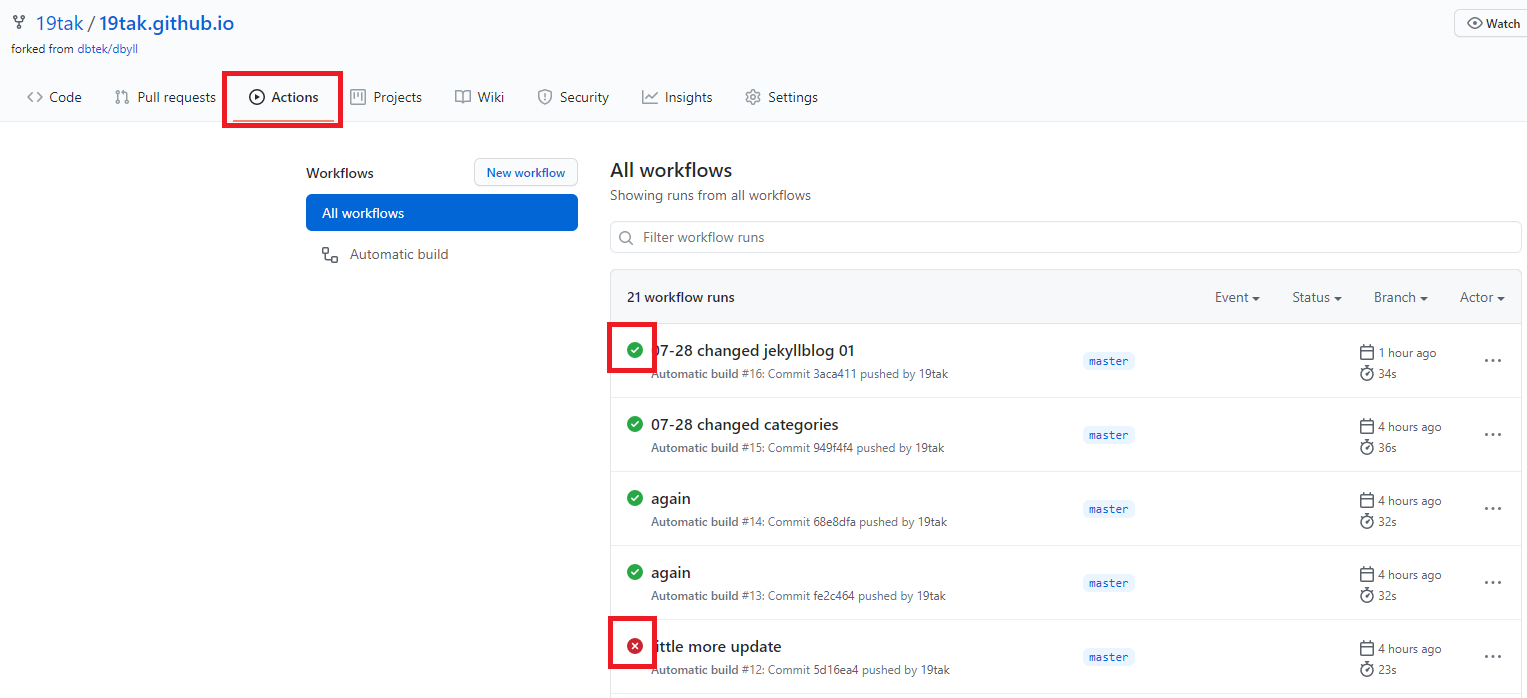Open more options for build #14 run

(x=1493, y=509)
